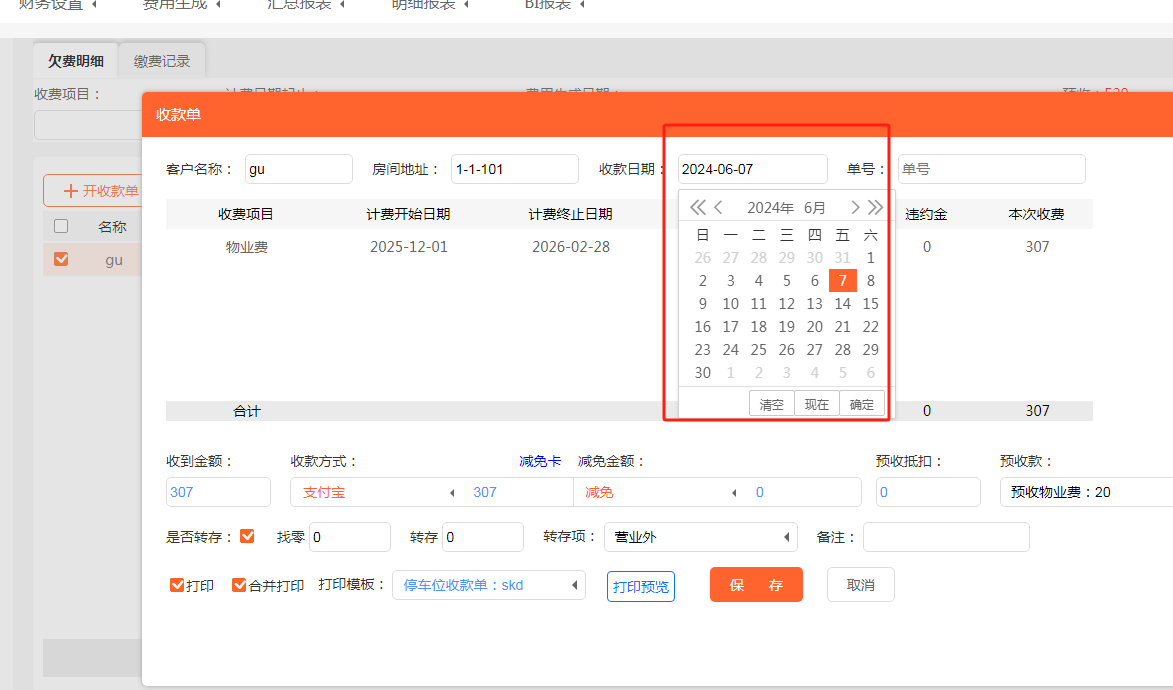Uncheck the 是否转存 checkbox
The width and height of the screenshot is (1173, 690).
click(245, 536)
